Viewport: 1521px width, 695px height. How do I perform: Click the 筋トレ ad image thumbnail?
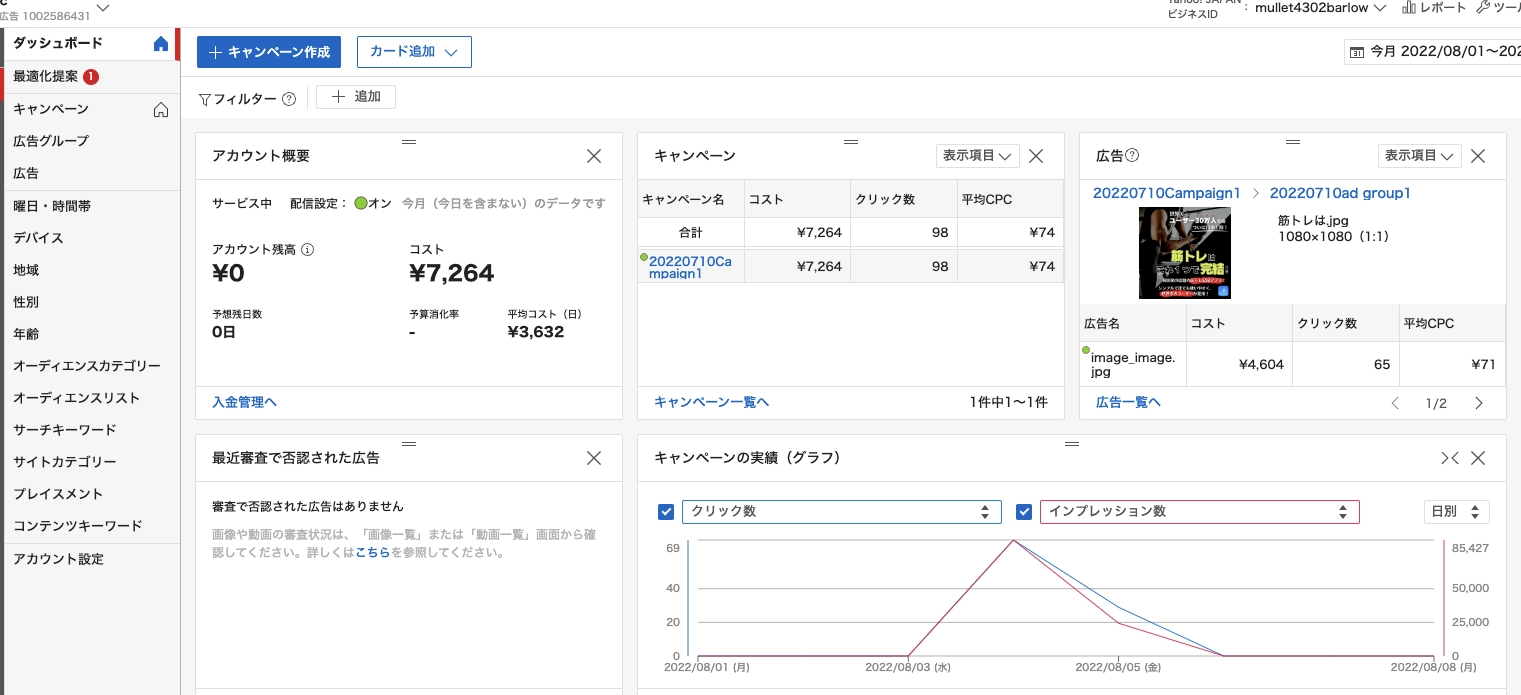(1184, 253)
